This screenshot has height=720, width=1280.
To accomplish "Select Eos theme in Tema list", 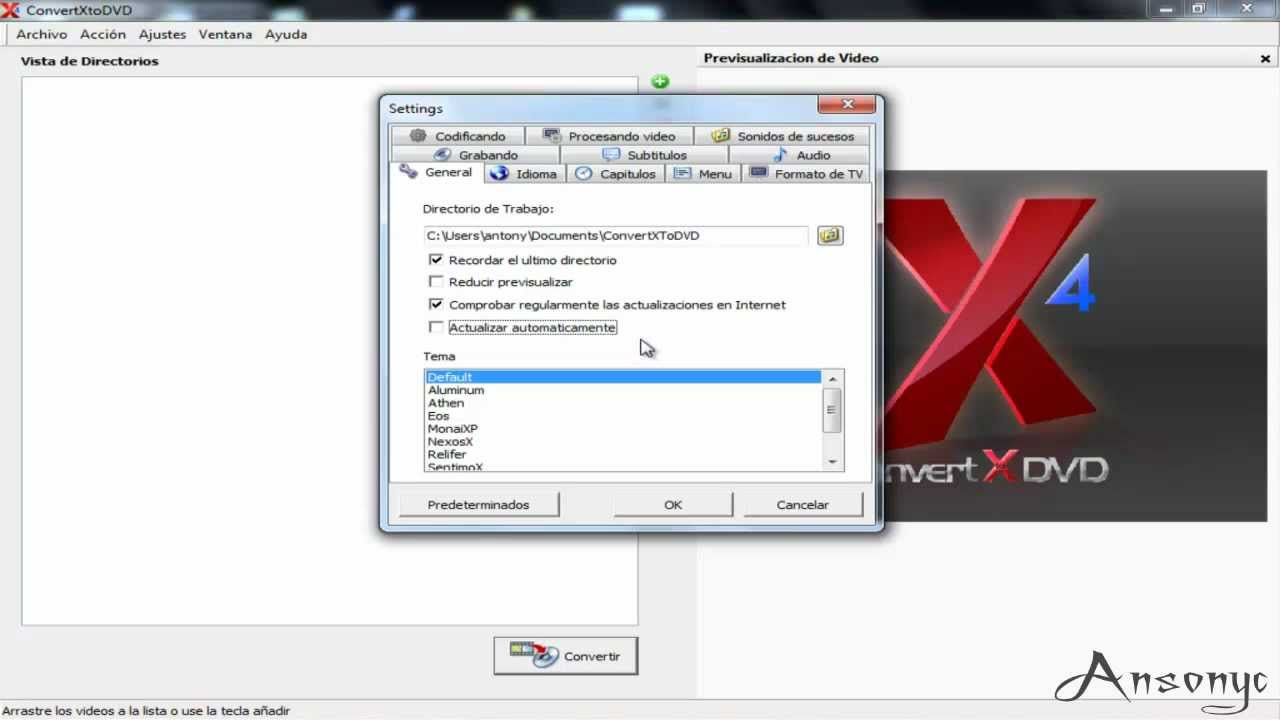I will coord(623,416).
